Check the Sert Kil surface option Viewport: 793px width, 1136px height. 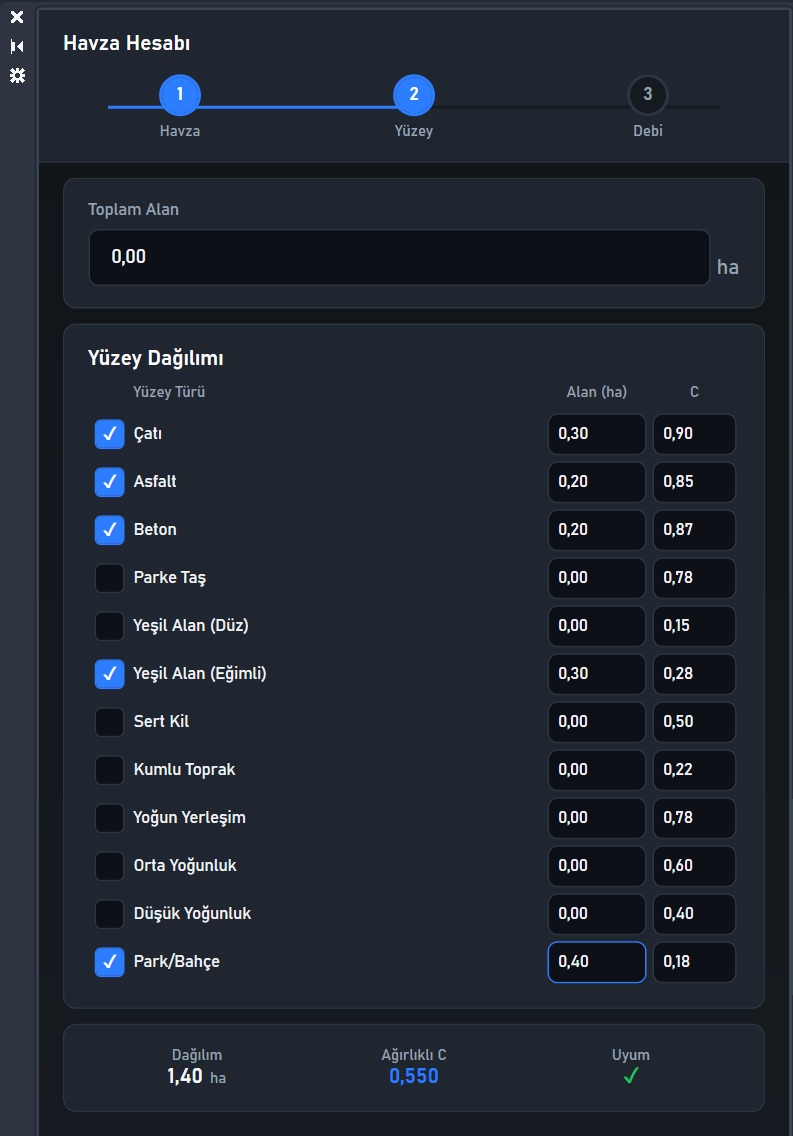(109, 722)
